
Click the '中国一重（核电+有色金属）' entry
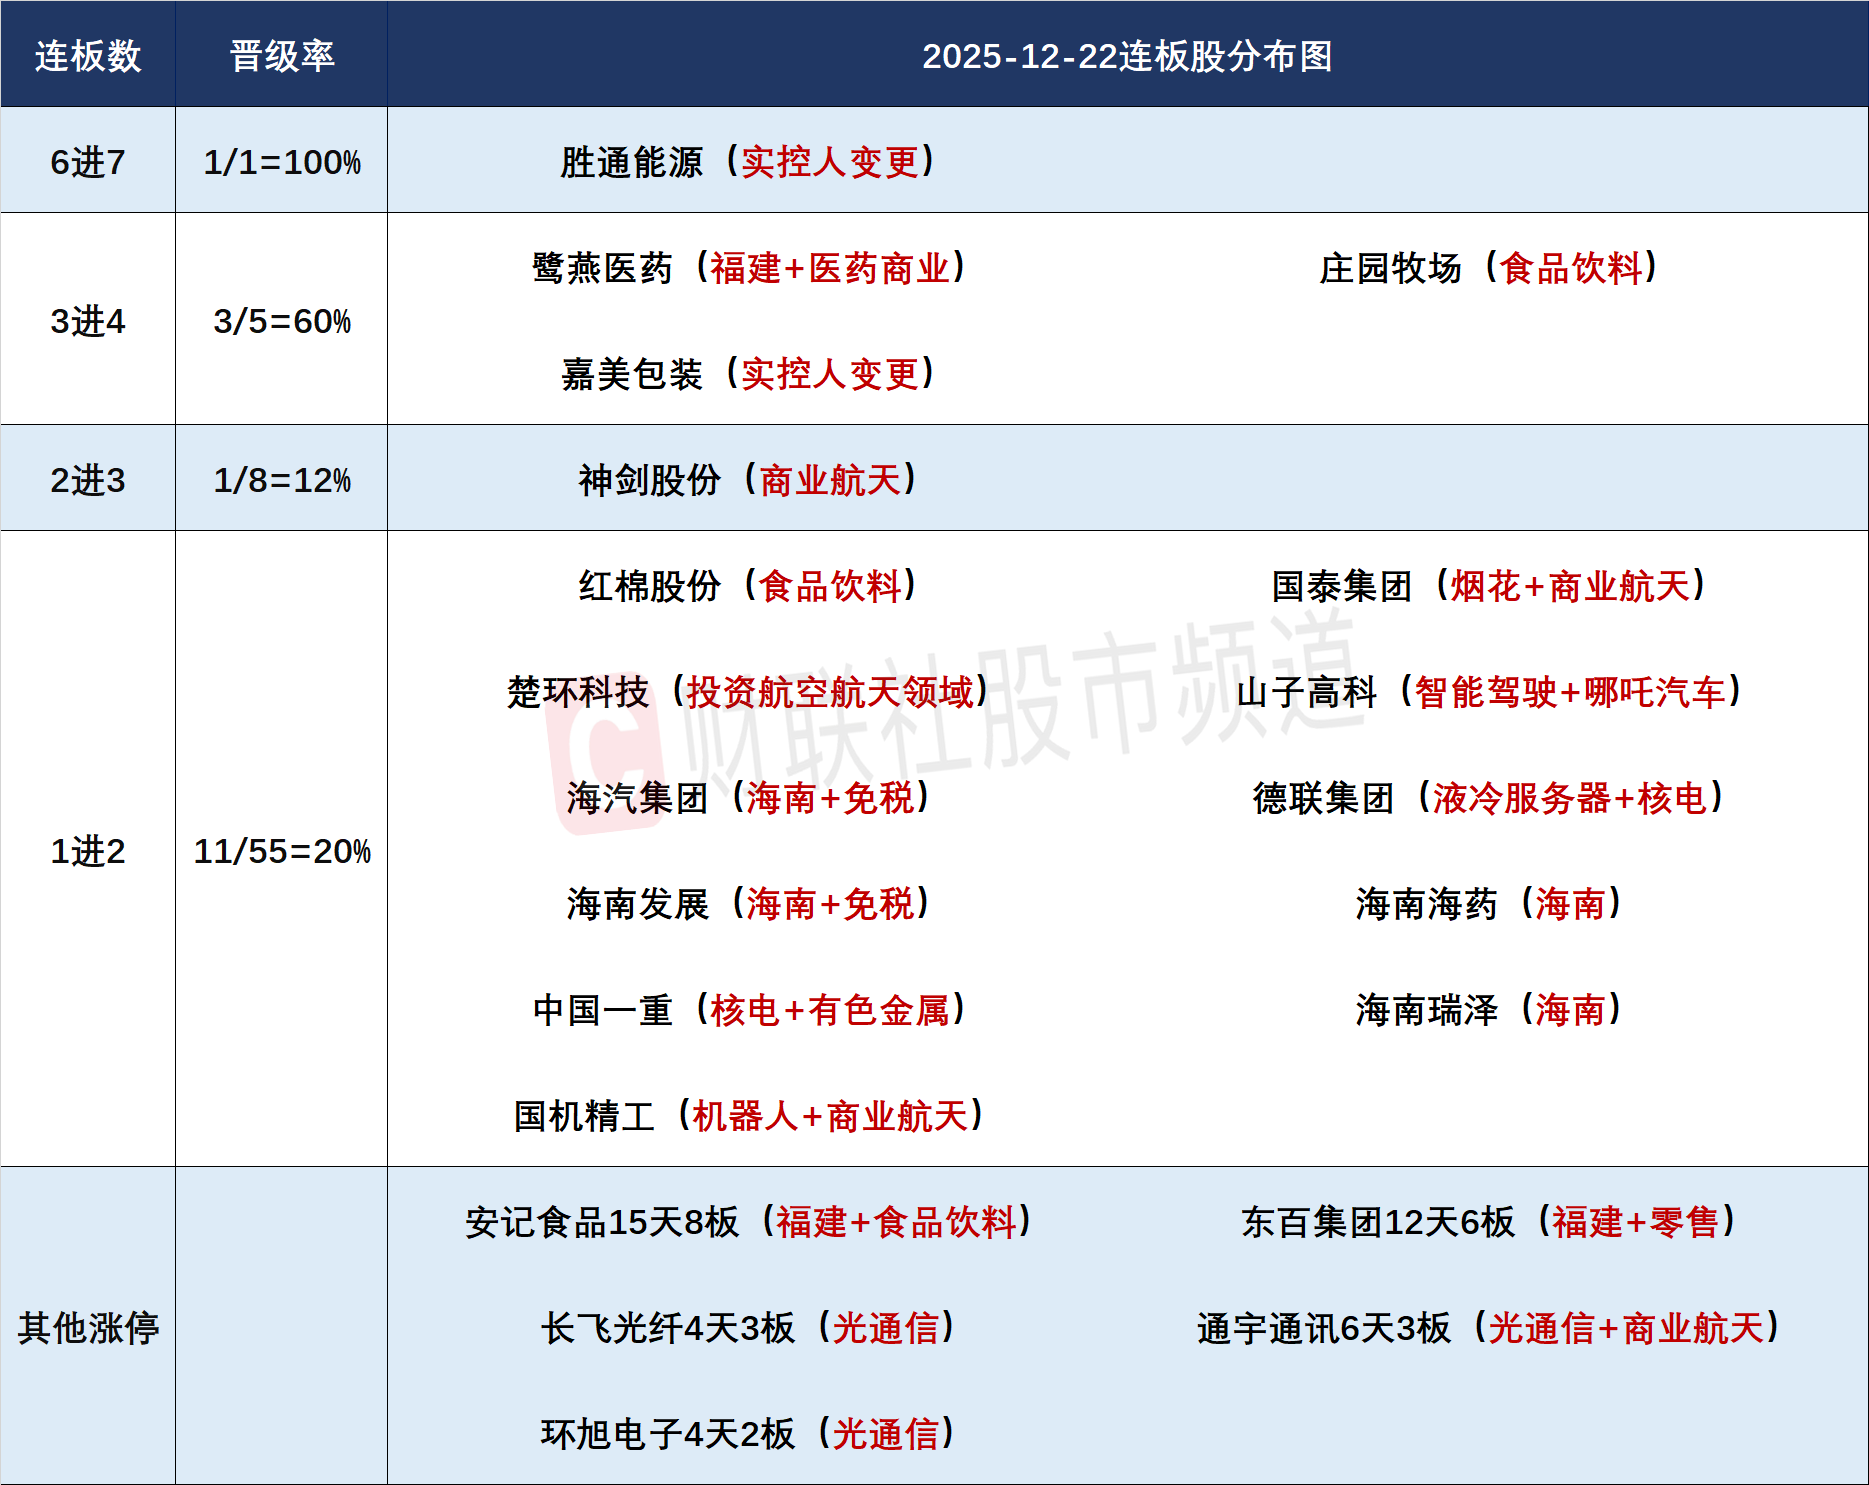(749, 1010)
